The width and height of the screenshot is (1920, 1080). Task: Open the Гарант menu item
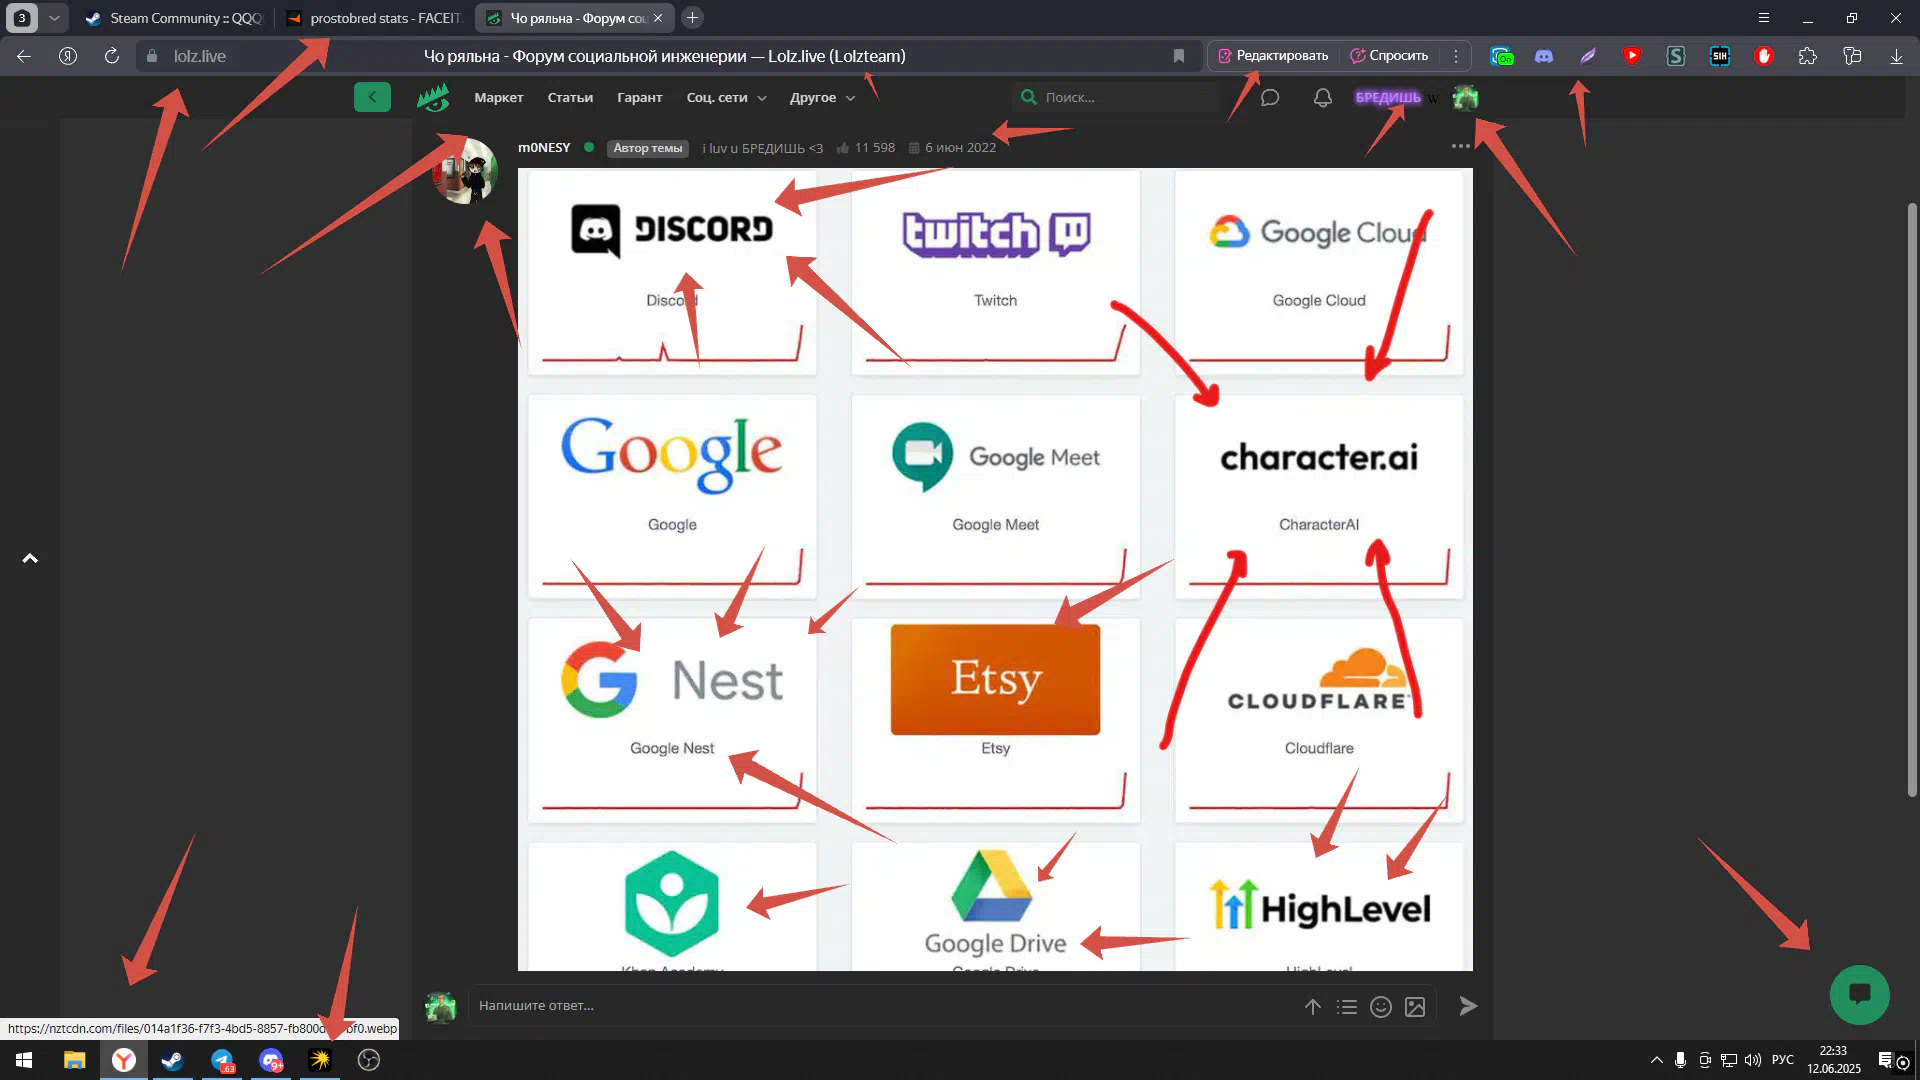(640, 97)
